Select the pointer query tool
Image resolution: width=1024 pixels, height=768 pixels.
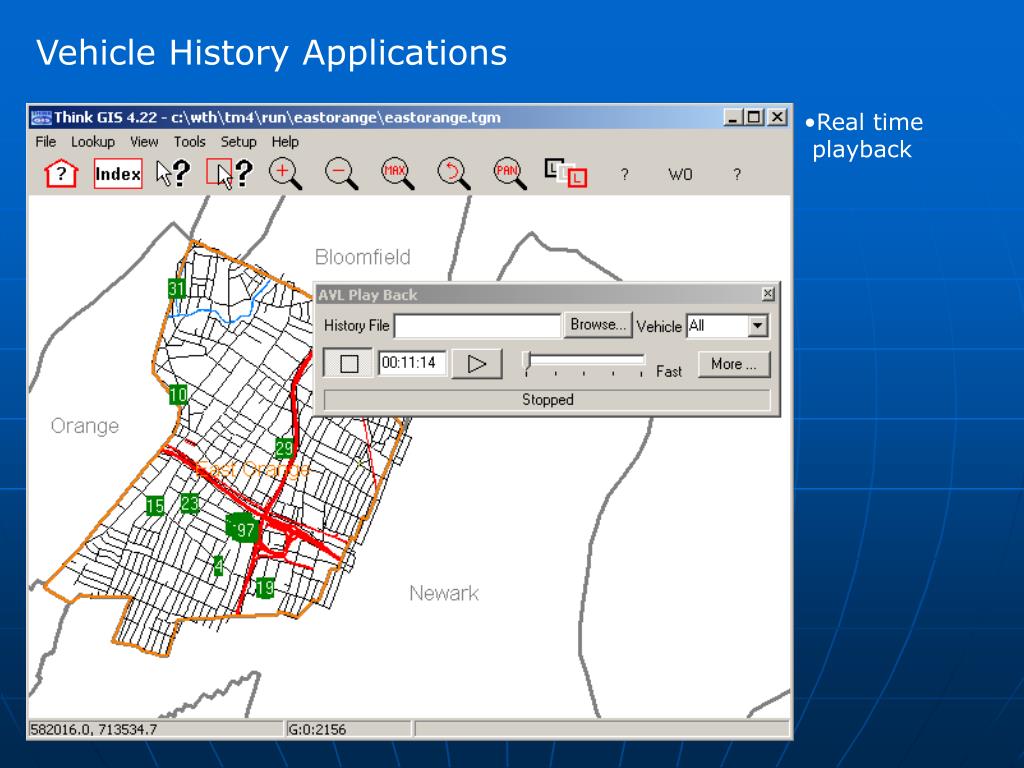[173, 174]
